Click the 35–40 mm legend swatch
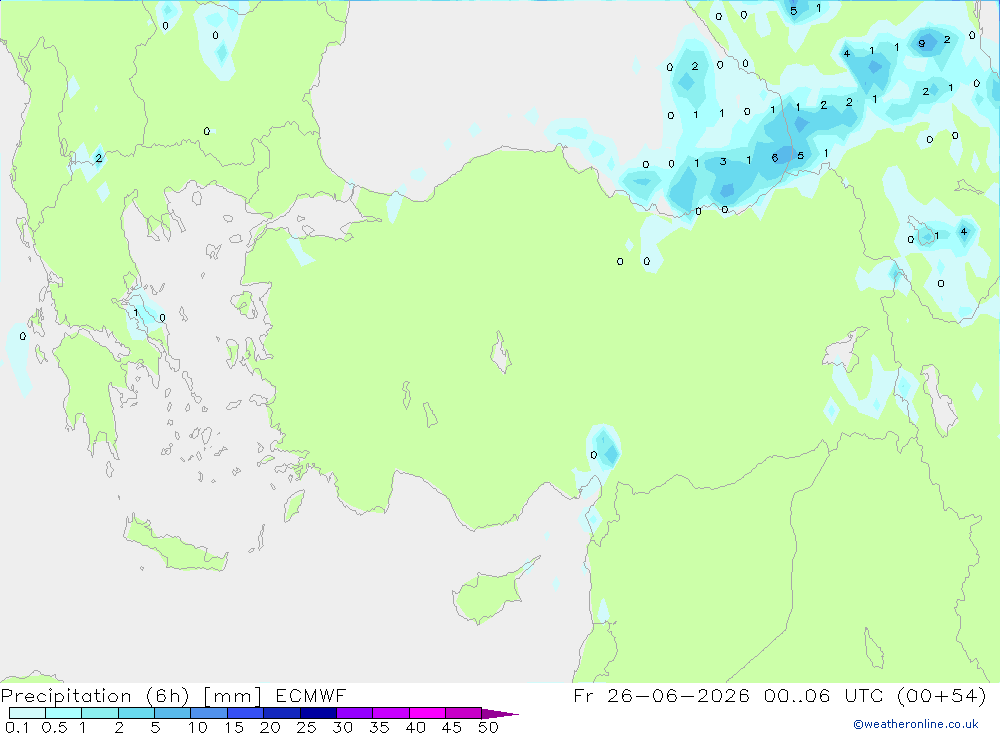Screen dimensions: 1000x733 point(391,713)
